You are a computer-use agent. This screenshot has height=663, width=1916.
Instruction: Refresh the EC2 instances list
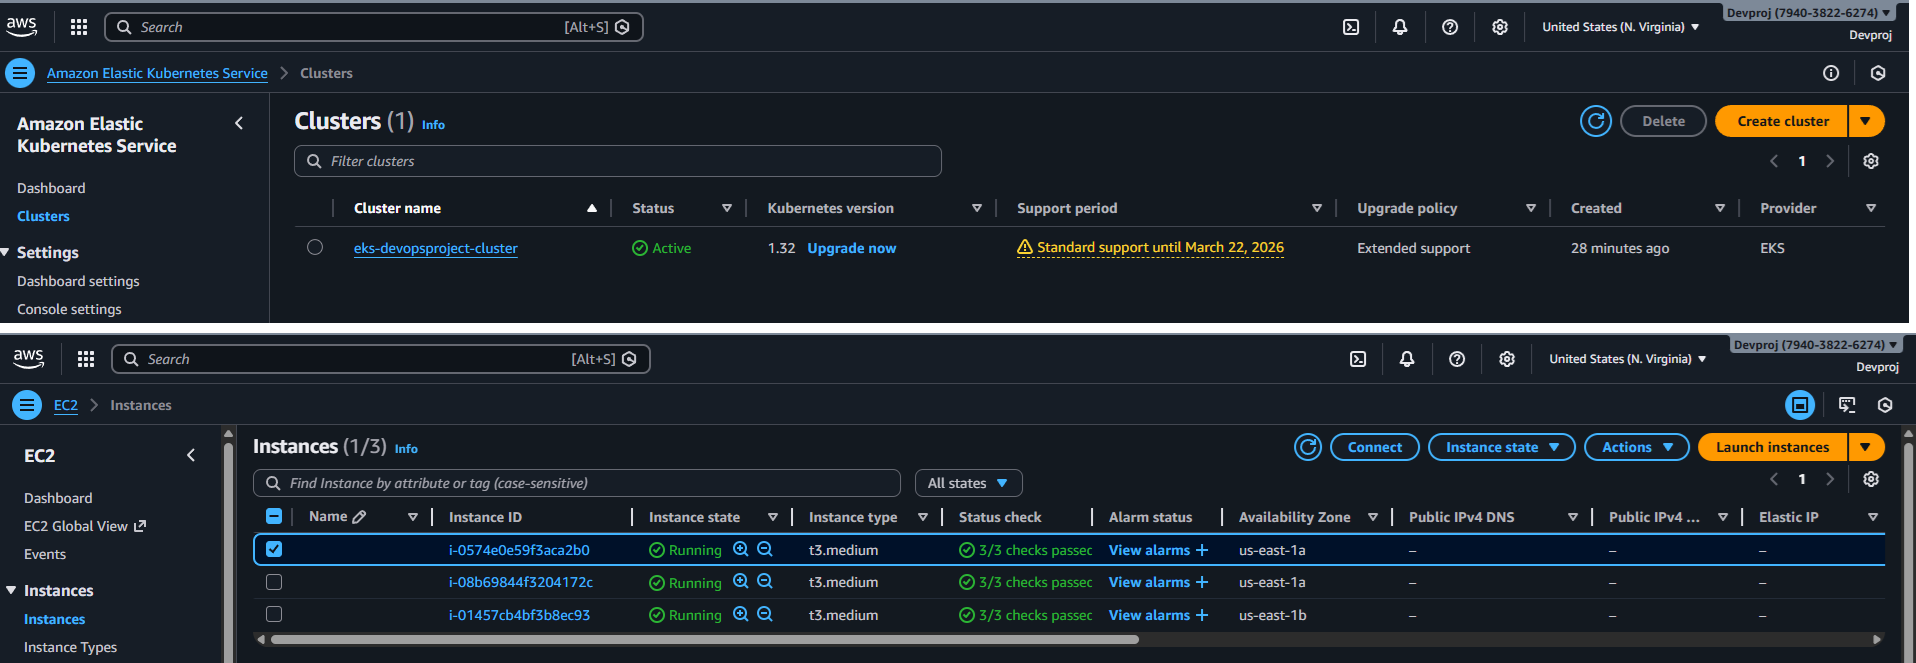[1307, 447]
